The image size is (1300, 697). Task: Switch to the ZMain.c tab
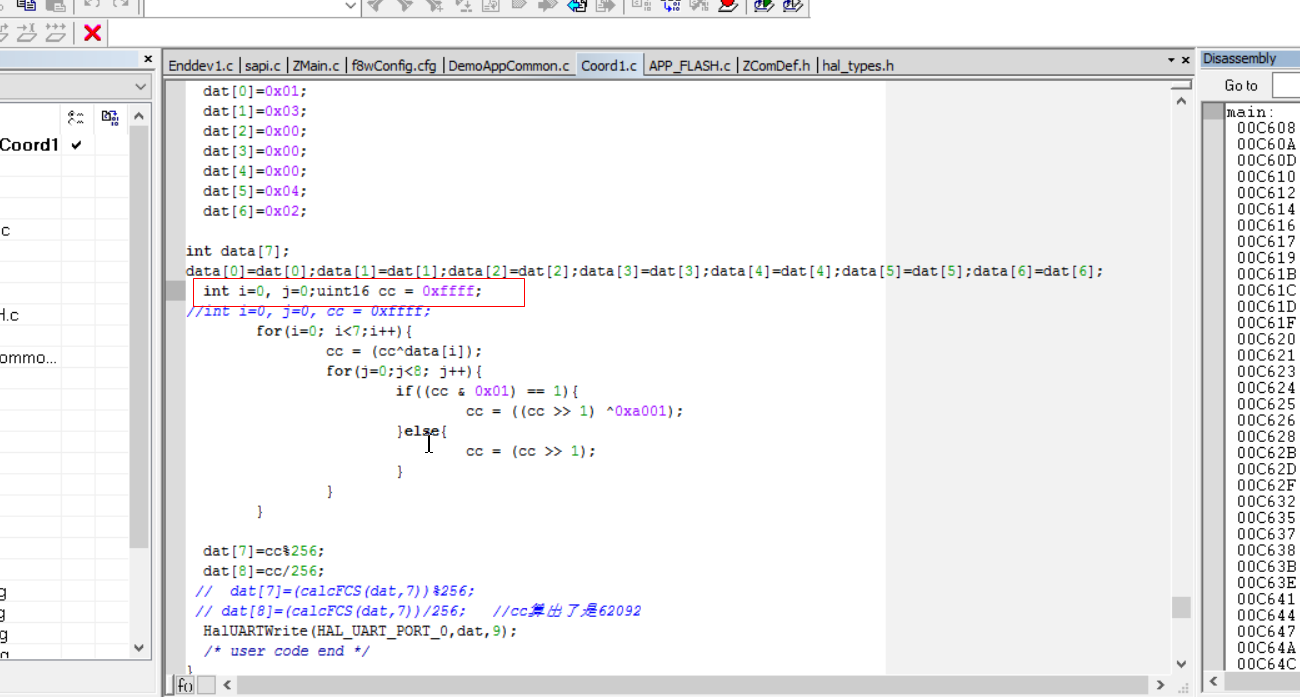(316, 65)
